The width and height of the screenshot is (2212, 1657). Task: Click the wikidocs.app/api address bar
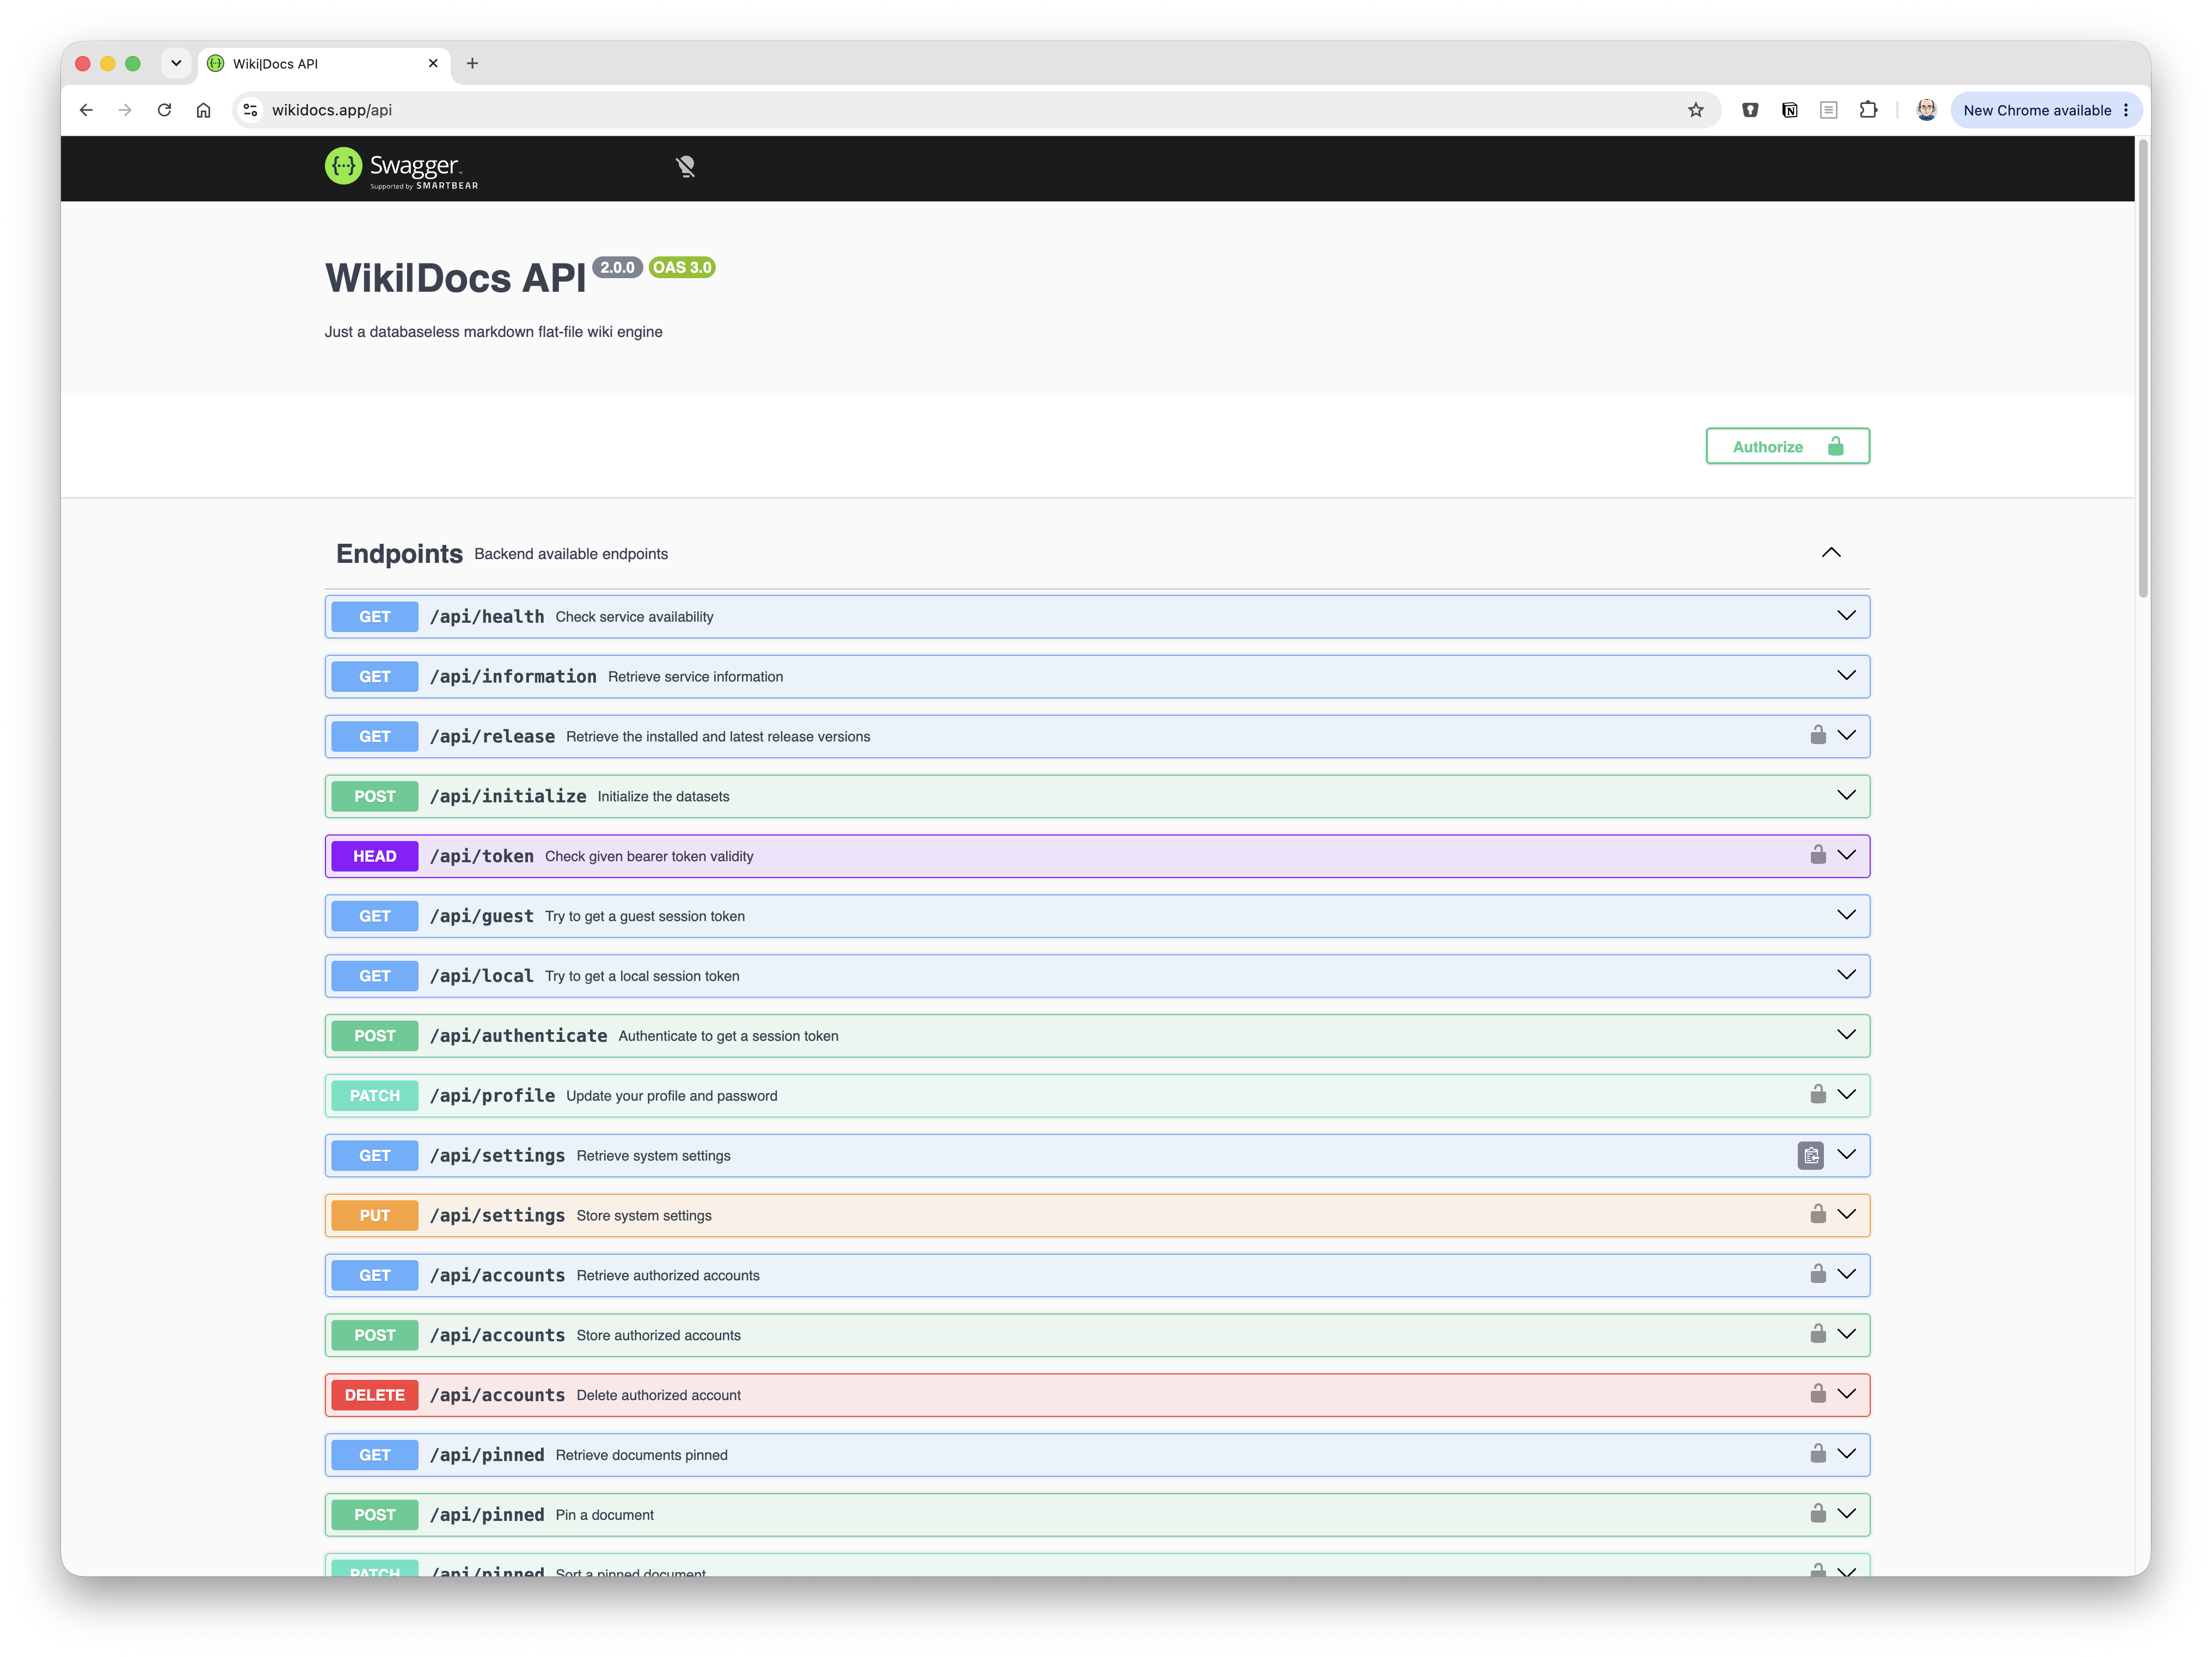[x=975, y=110]
